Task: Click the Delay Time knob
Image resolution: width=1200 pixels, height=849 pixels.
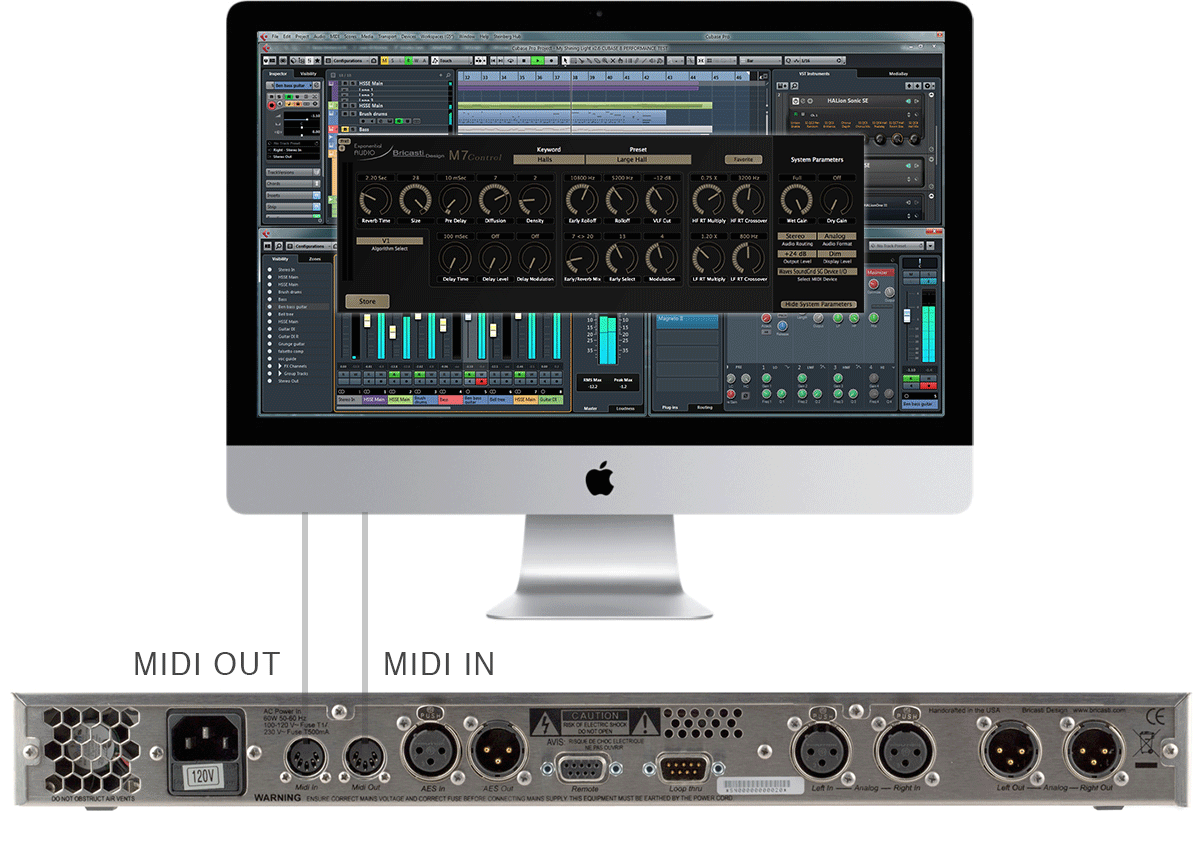Action: [x=455, y=258]
